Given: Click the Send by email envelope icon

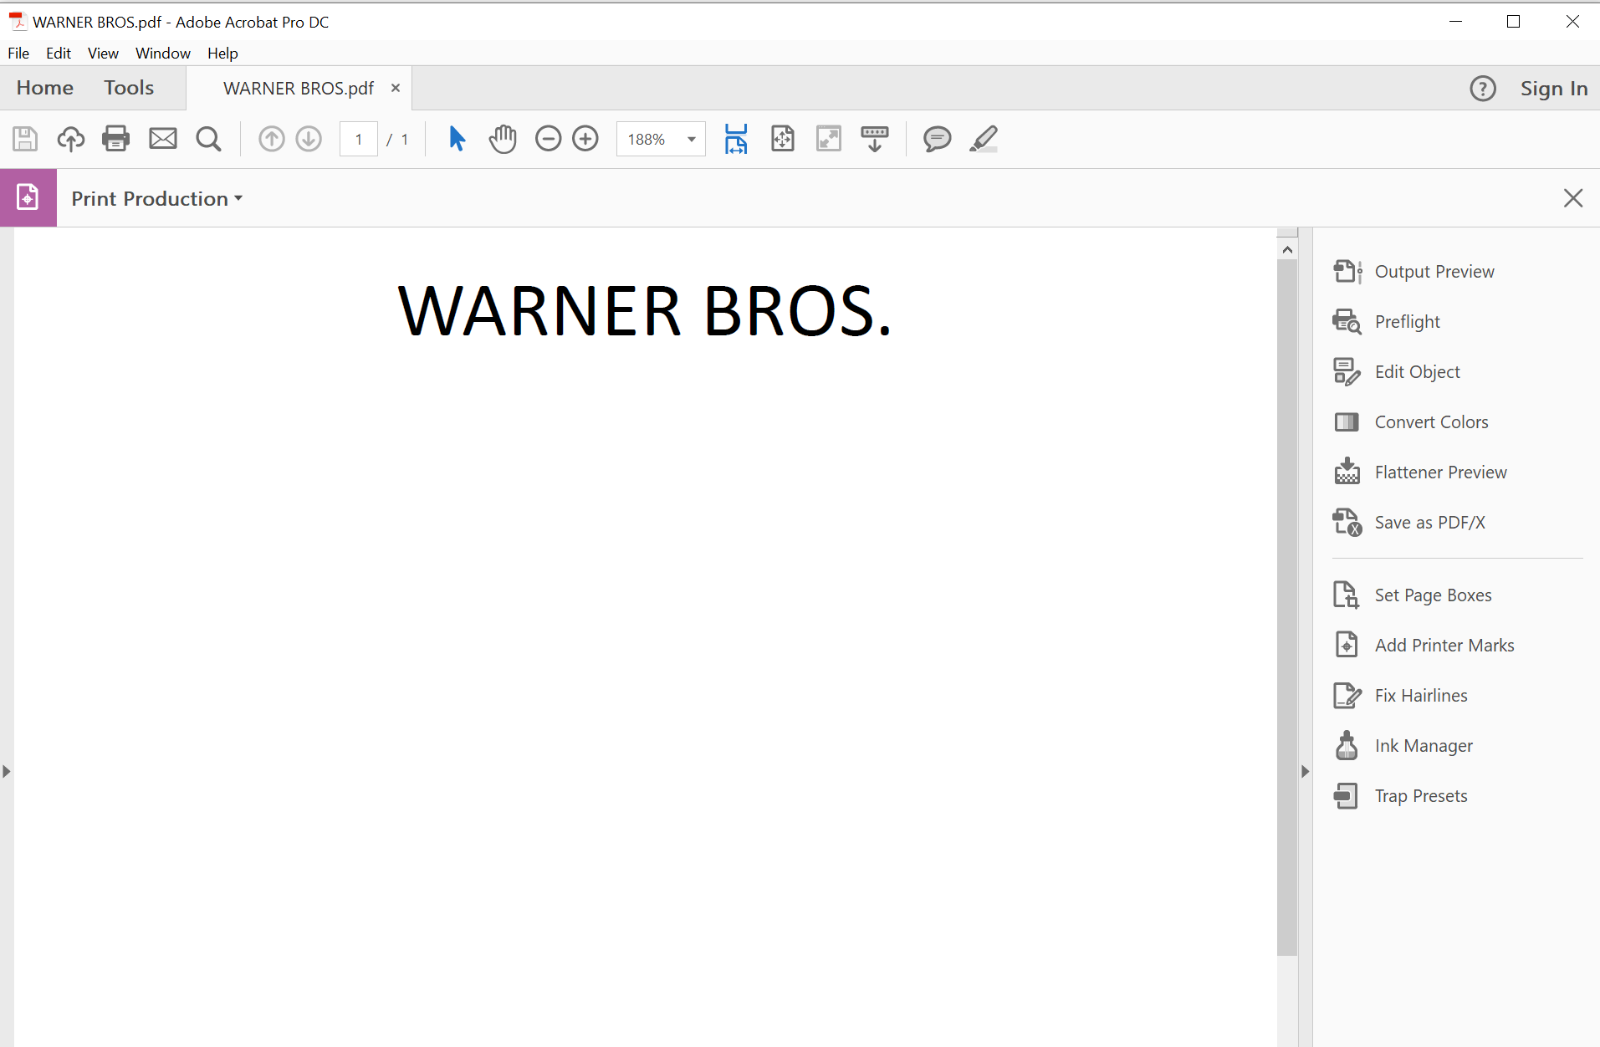Looking at the screenshot, I should click(163, 139).
